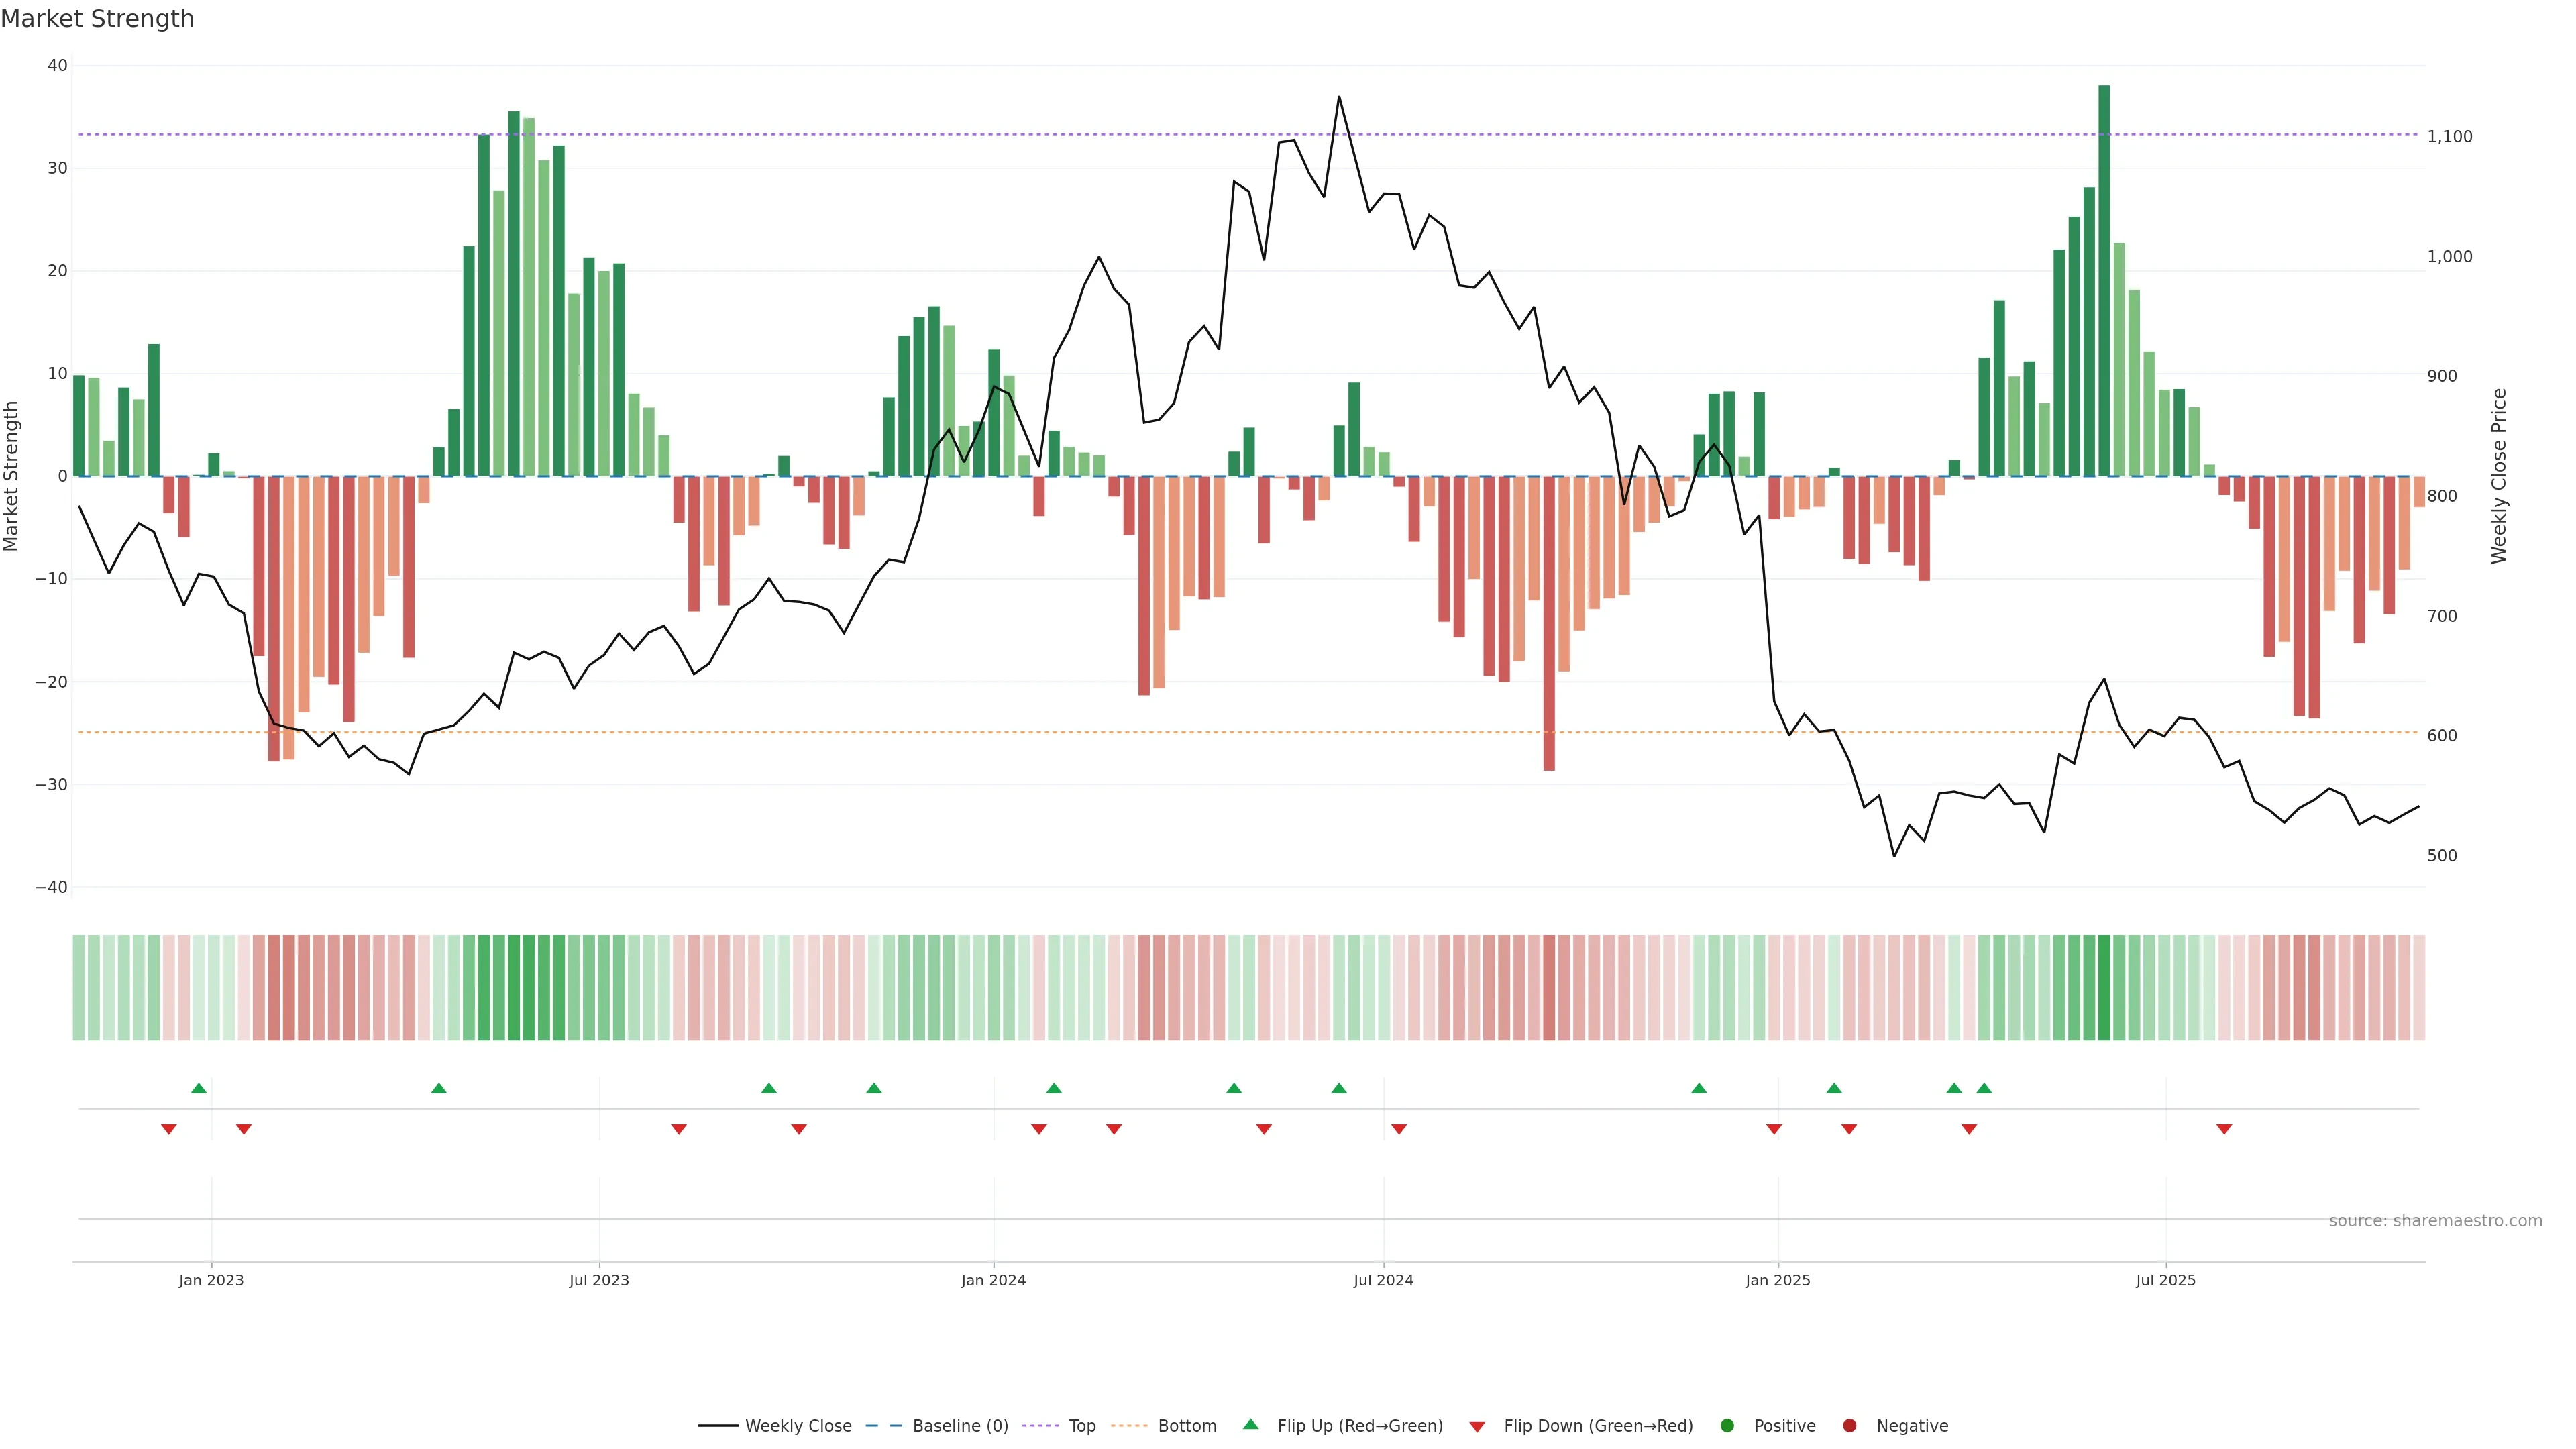Image resolution: width=2576 pixels, height=1449 pixels.
Task: Click the first green flip-up marker near Jan 2023
Action: pos(199,1088)
